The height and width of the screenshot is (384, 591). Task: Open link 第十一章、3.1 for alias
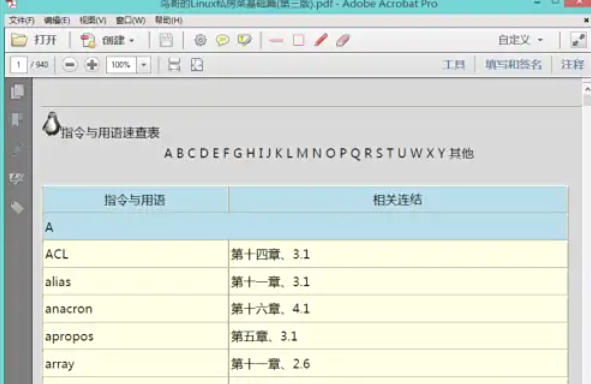pyautogui.click(x=270, y=281)
